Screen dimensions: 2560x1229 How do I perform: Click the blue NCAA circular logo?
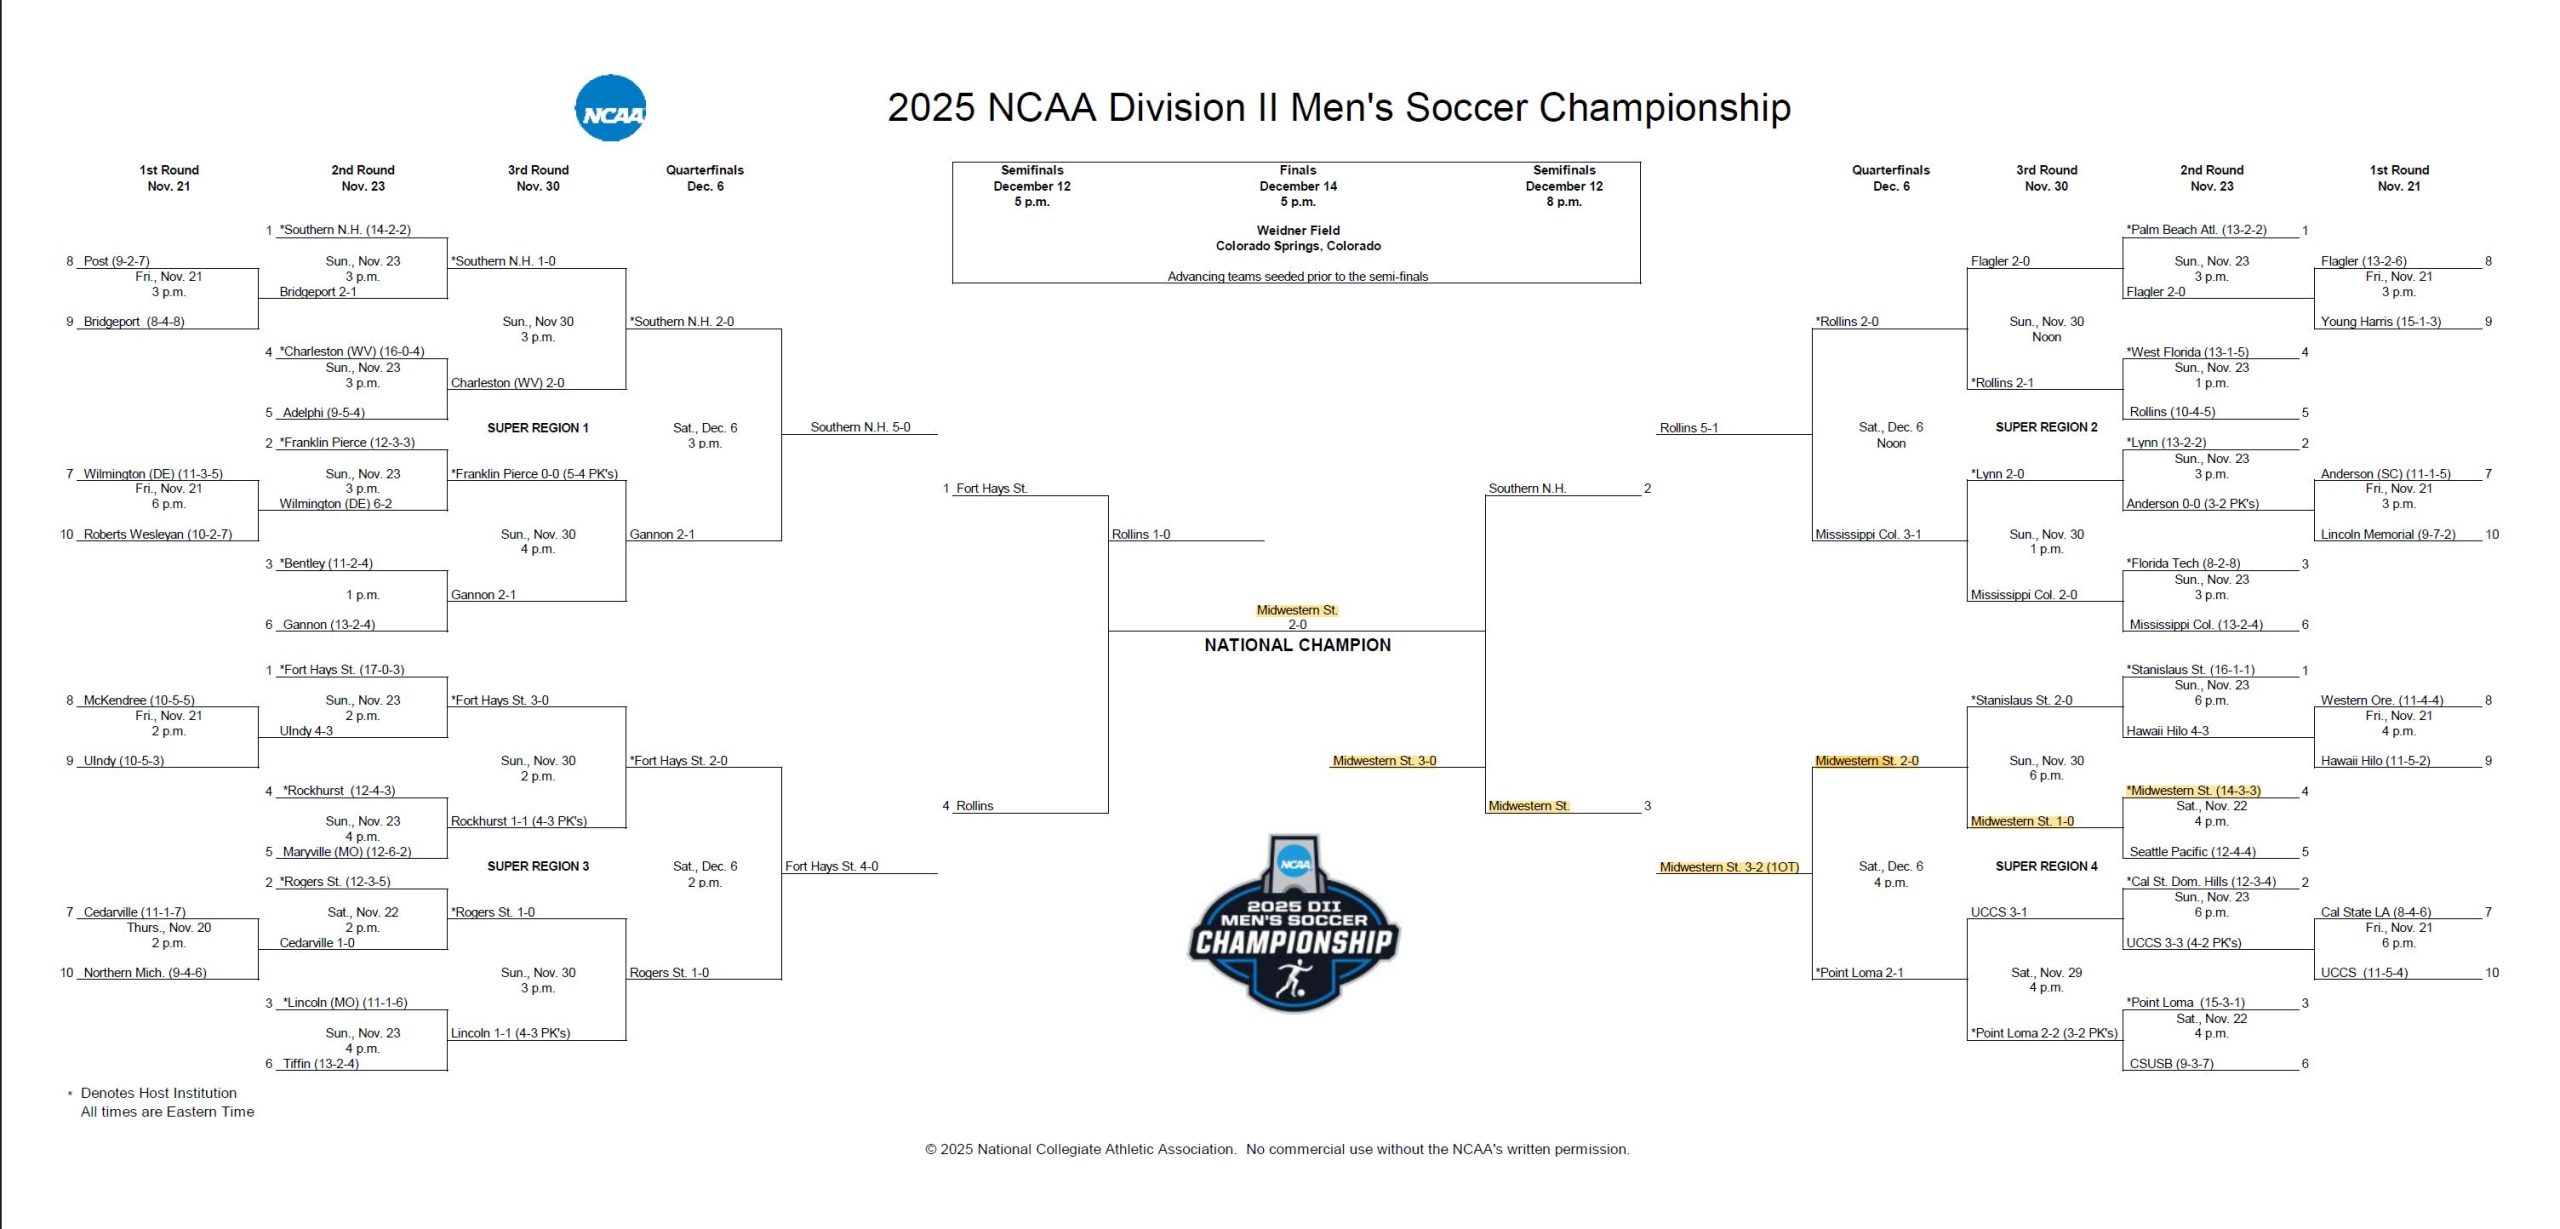[610, 108]
